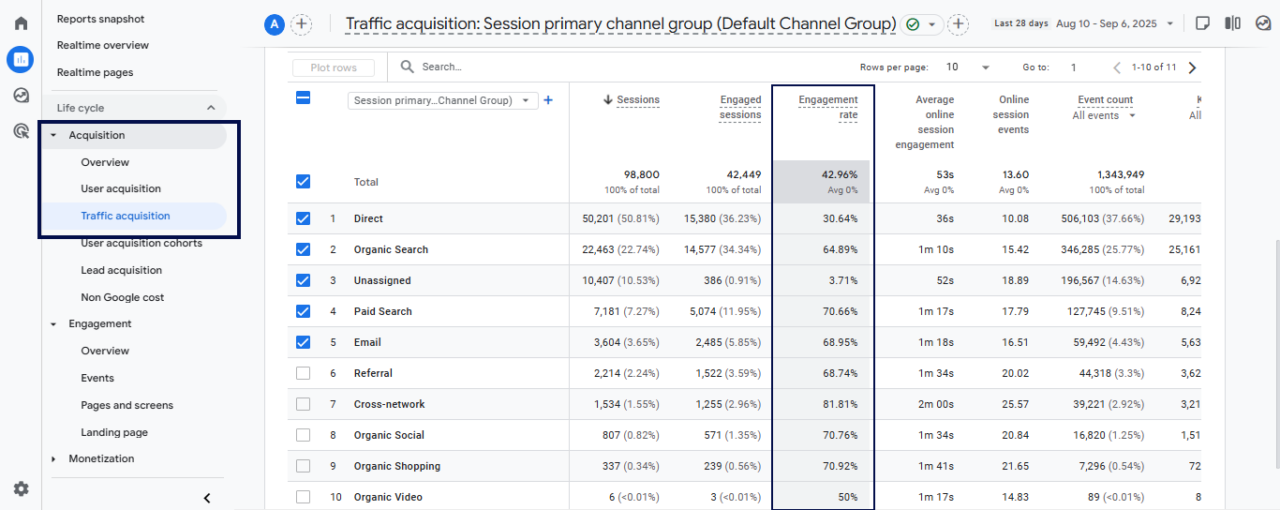Check the Cross-network row checkbox
Viewport: 1280px width, 510px height.
coord(303,404)
